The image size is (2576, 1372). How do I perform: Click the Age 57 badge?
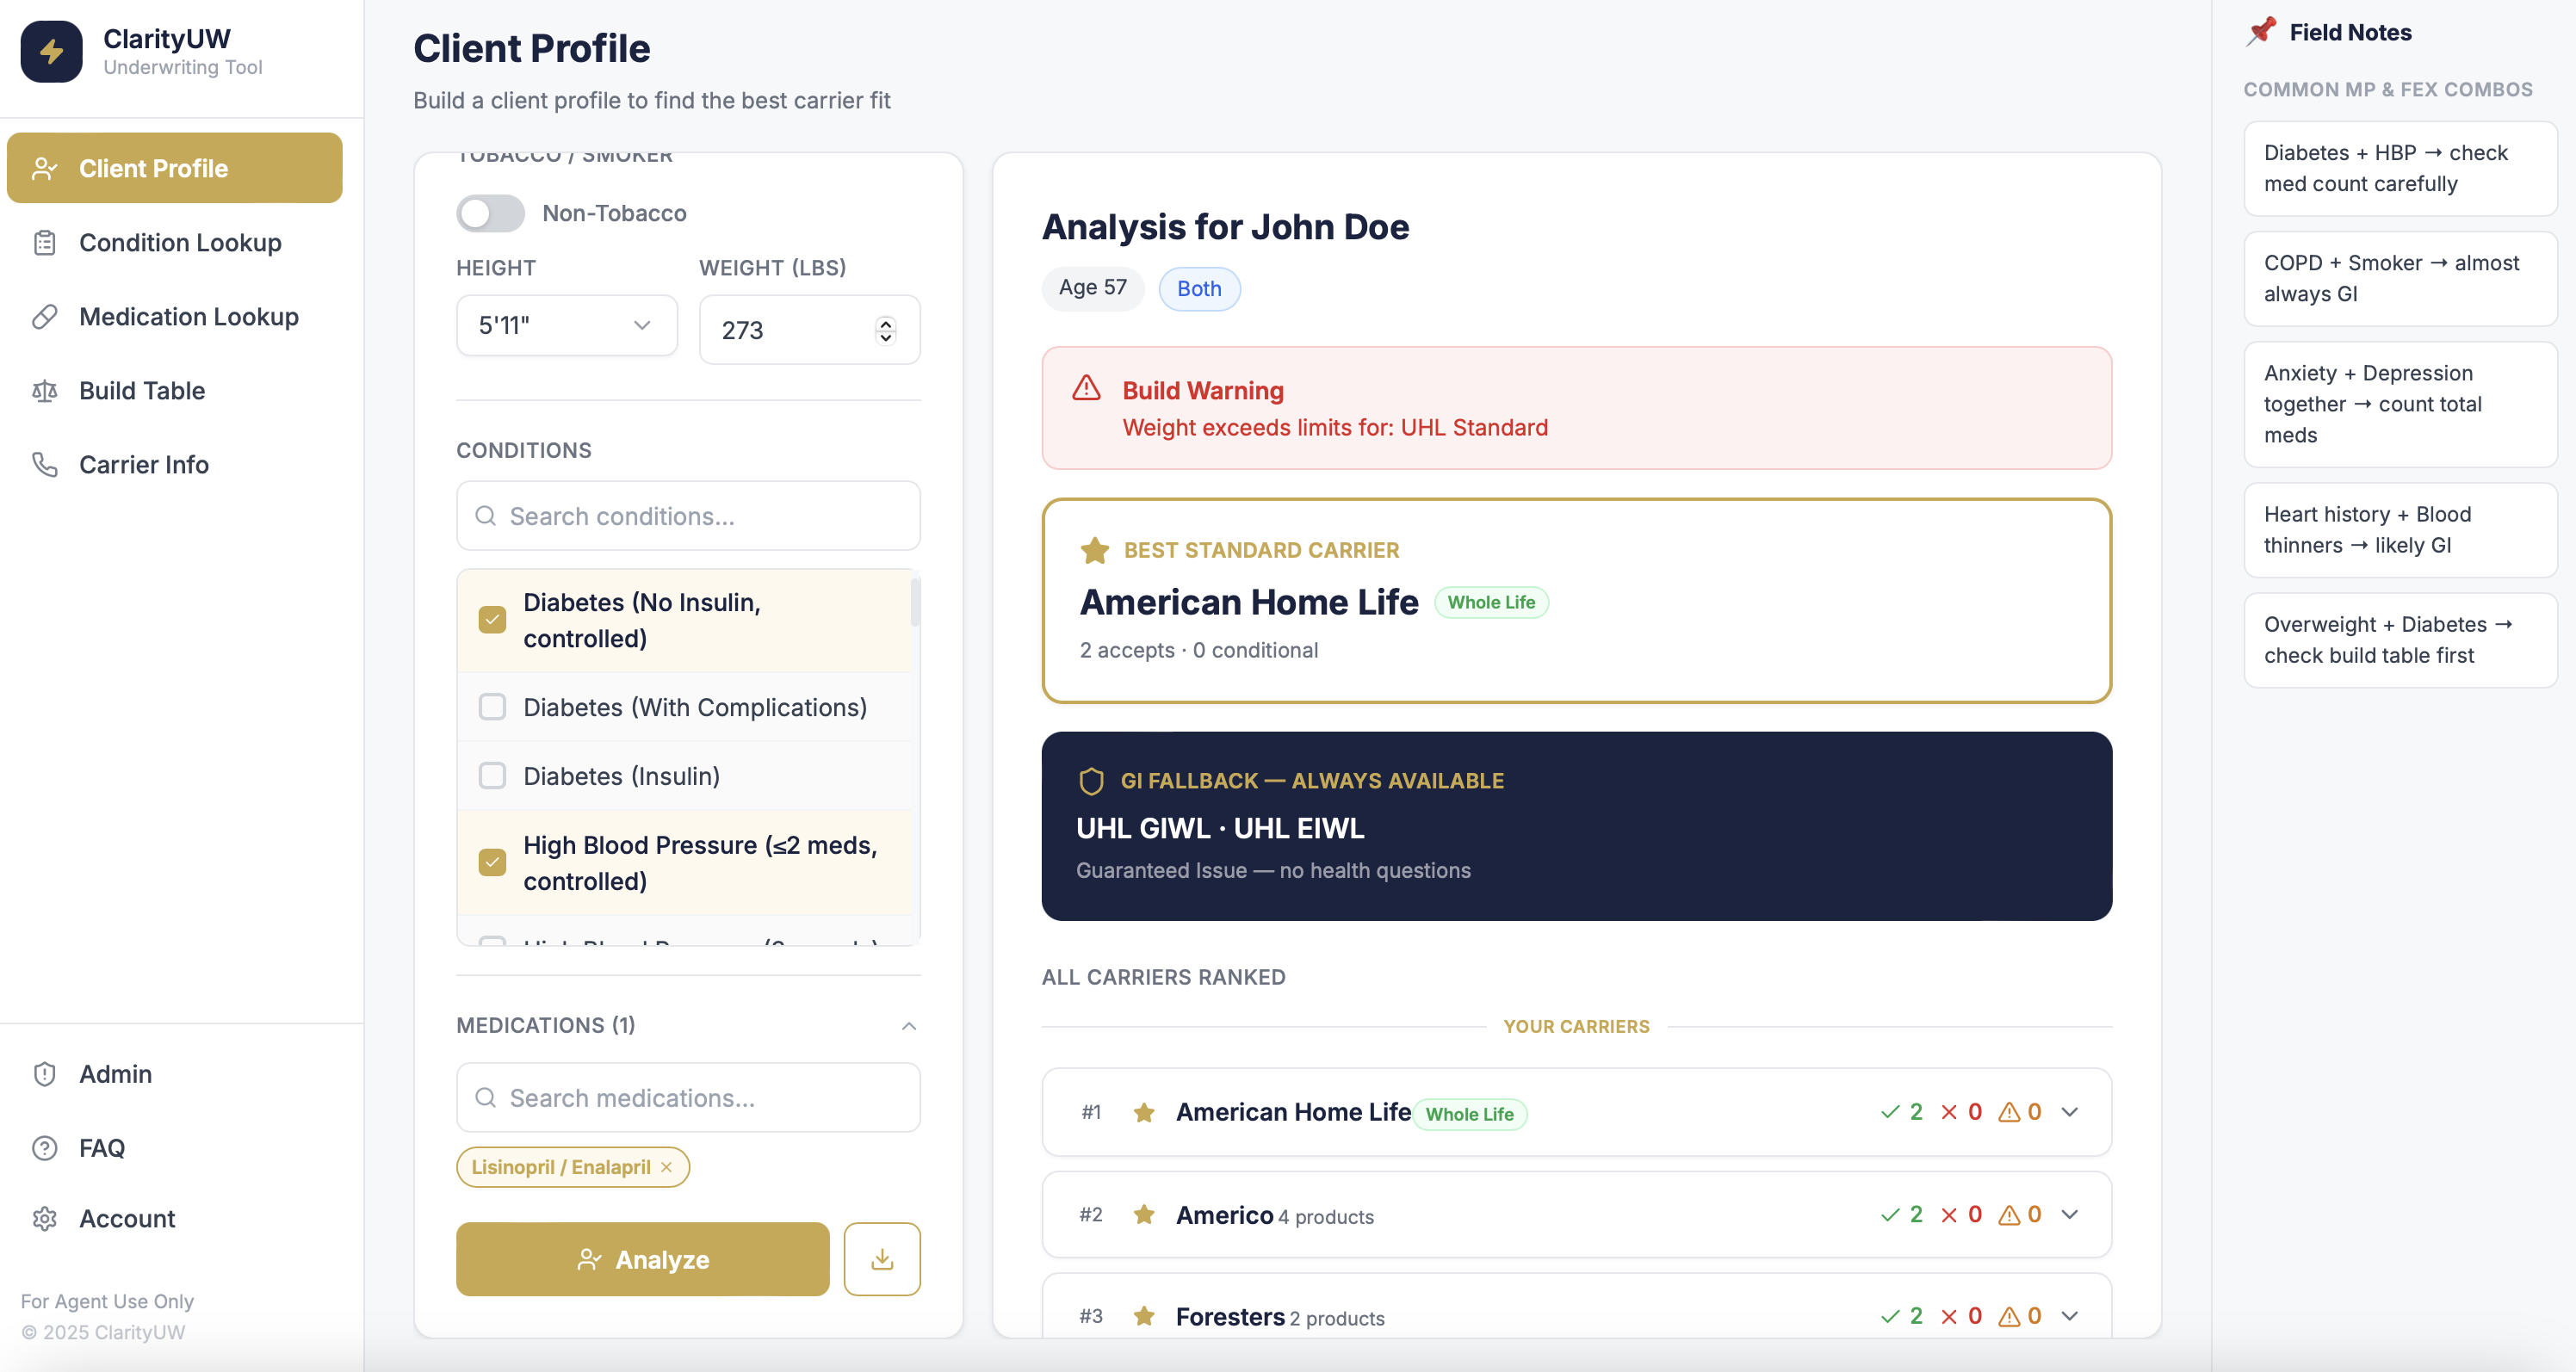(x=1093, y=288)
